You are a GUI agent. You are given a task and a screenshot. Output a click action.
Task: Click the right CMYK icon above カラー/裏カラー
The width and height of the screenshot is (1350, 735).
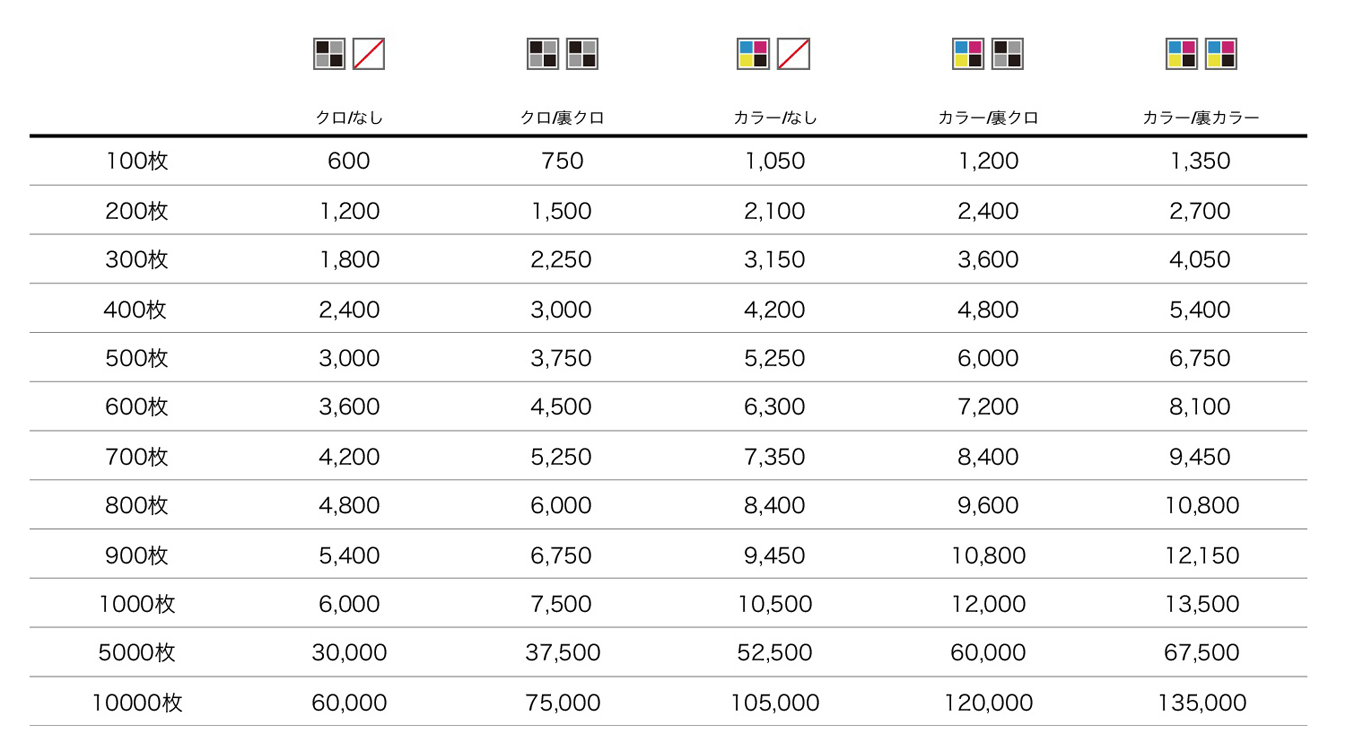pos(1221,54)
